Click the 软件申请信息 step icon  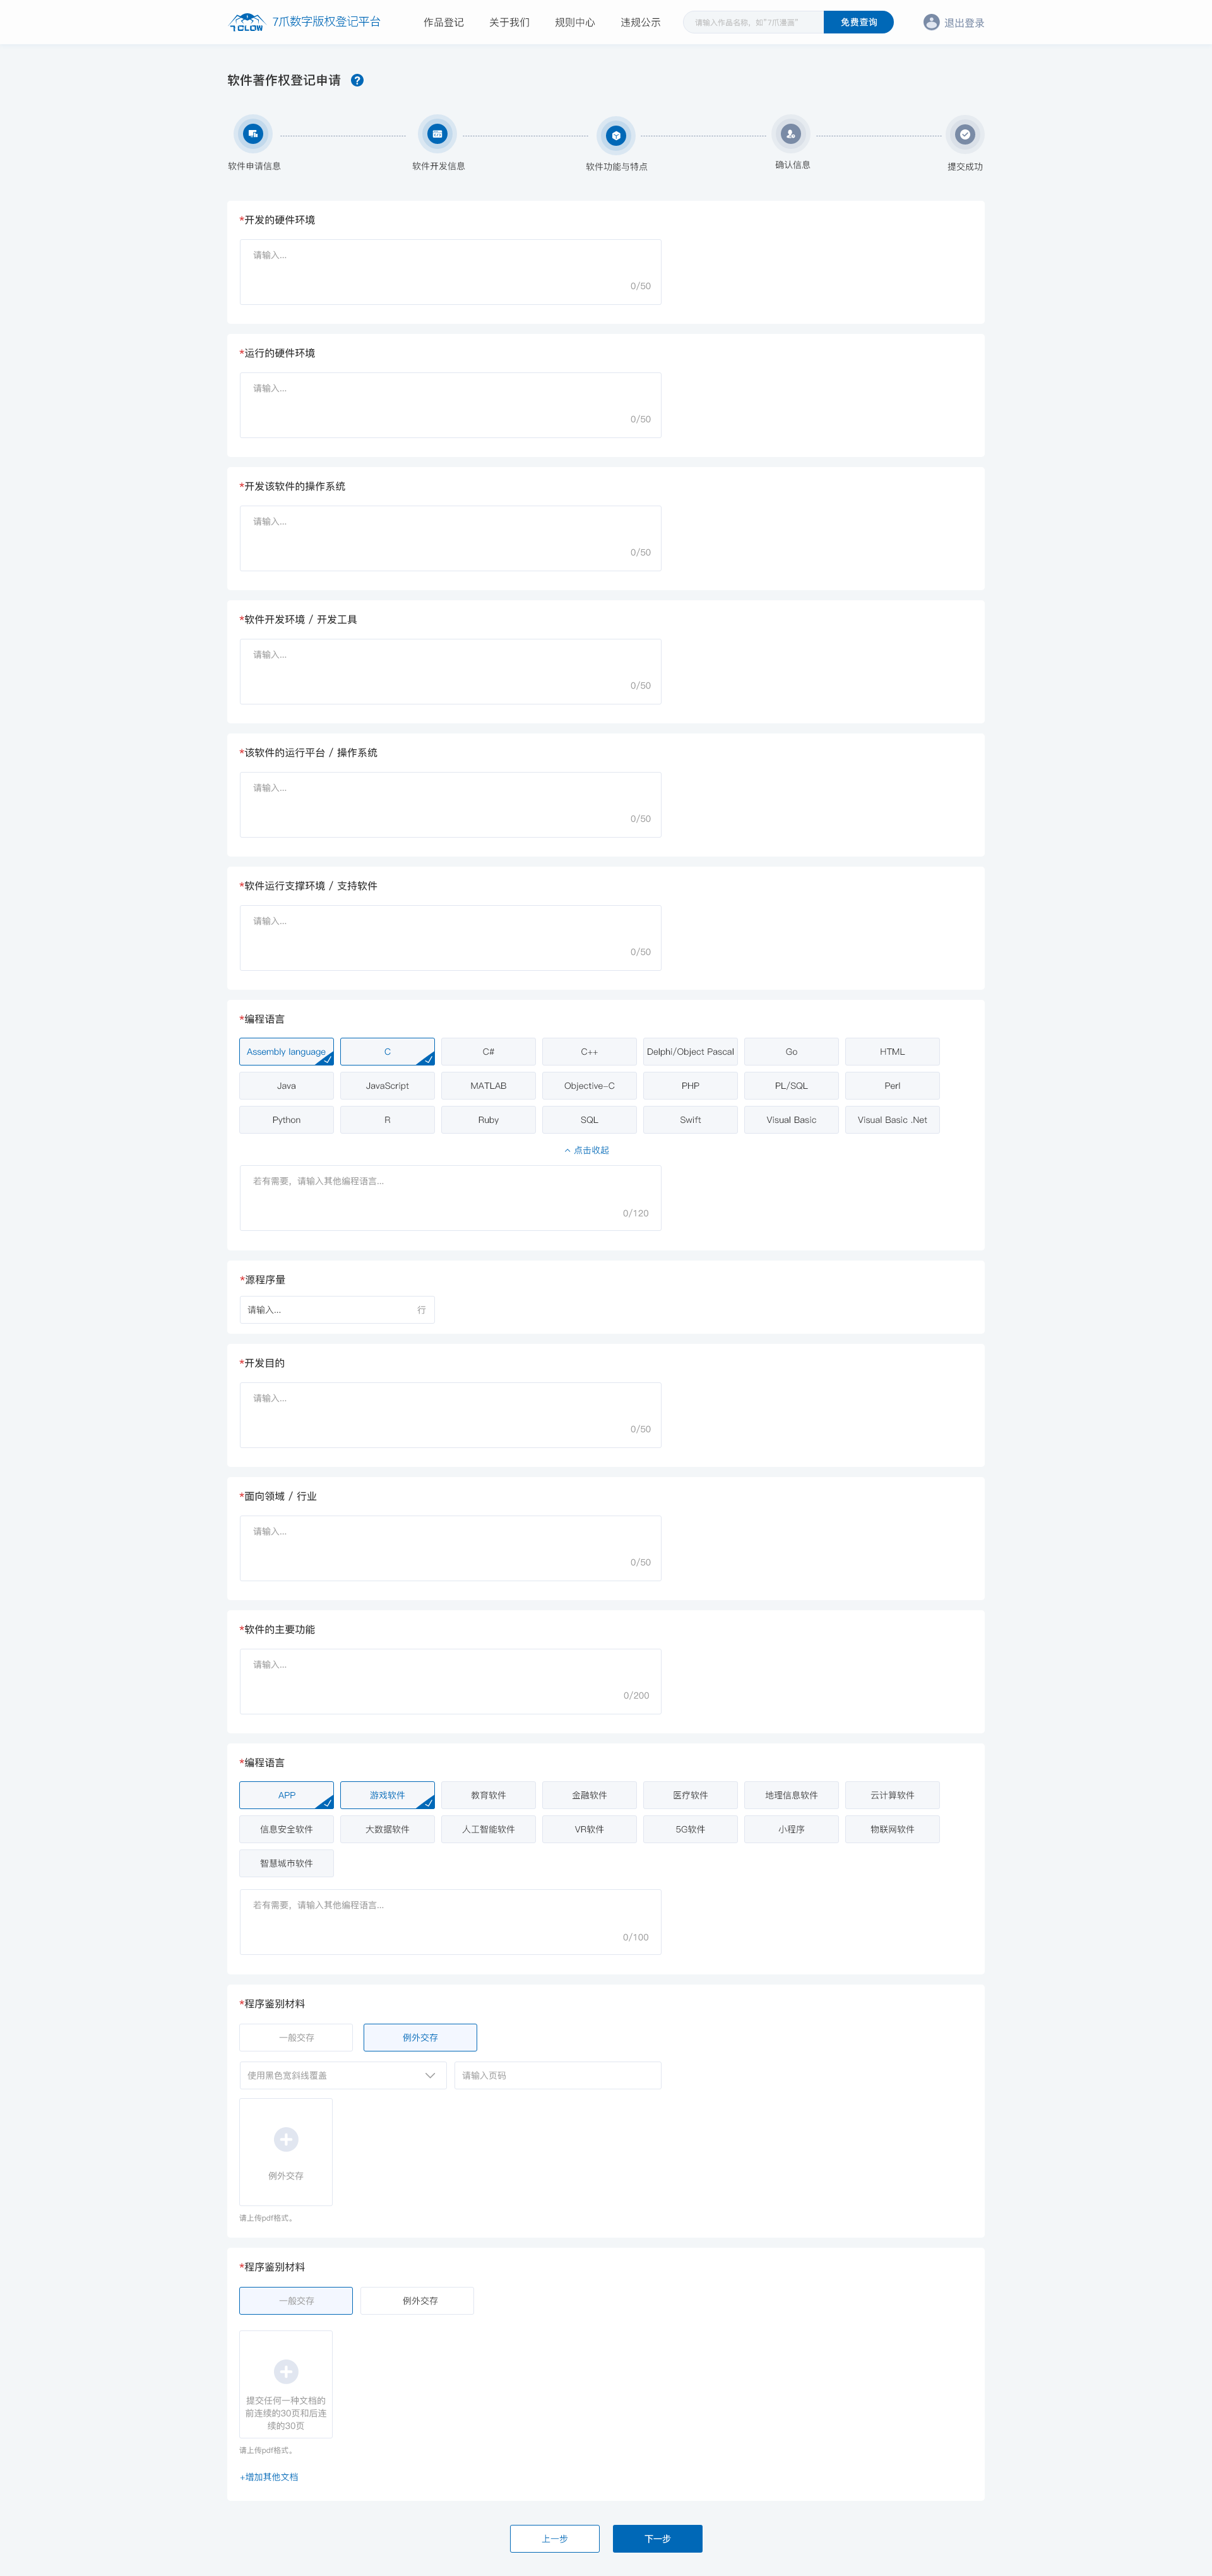click(x=253, y=133)
